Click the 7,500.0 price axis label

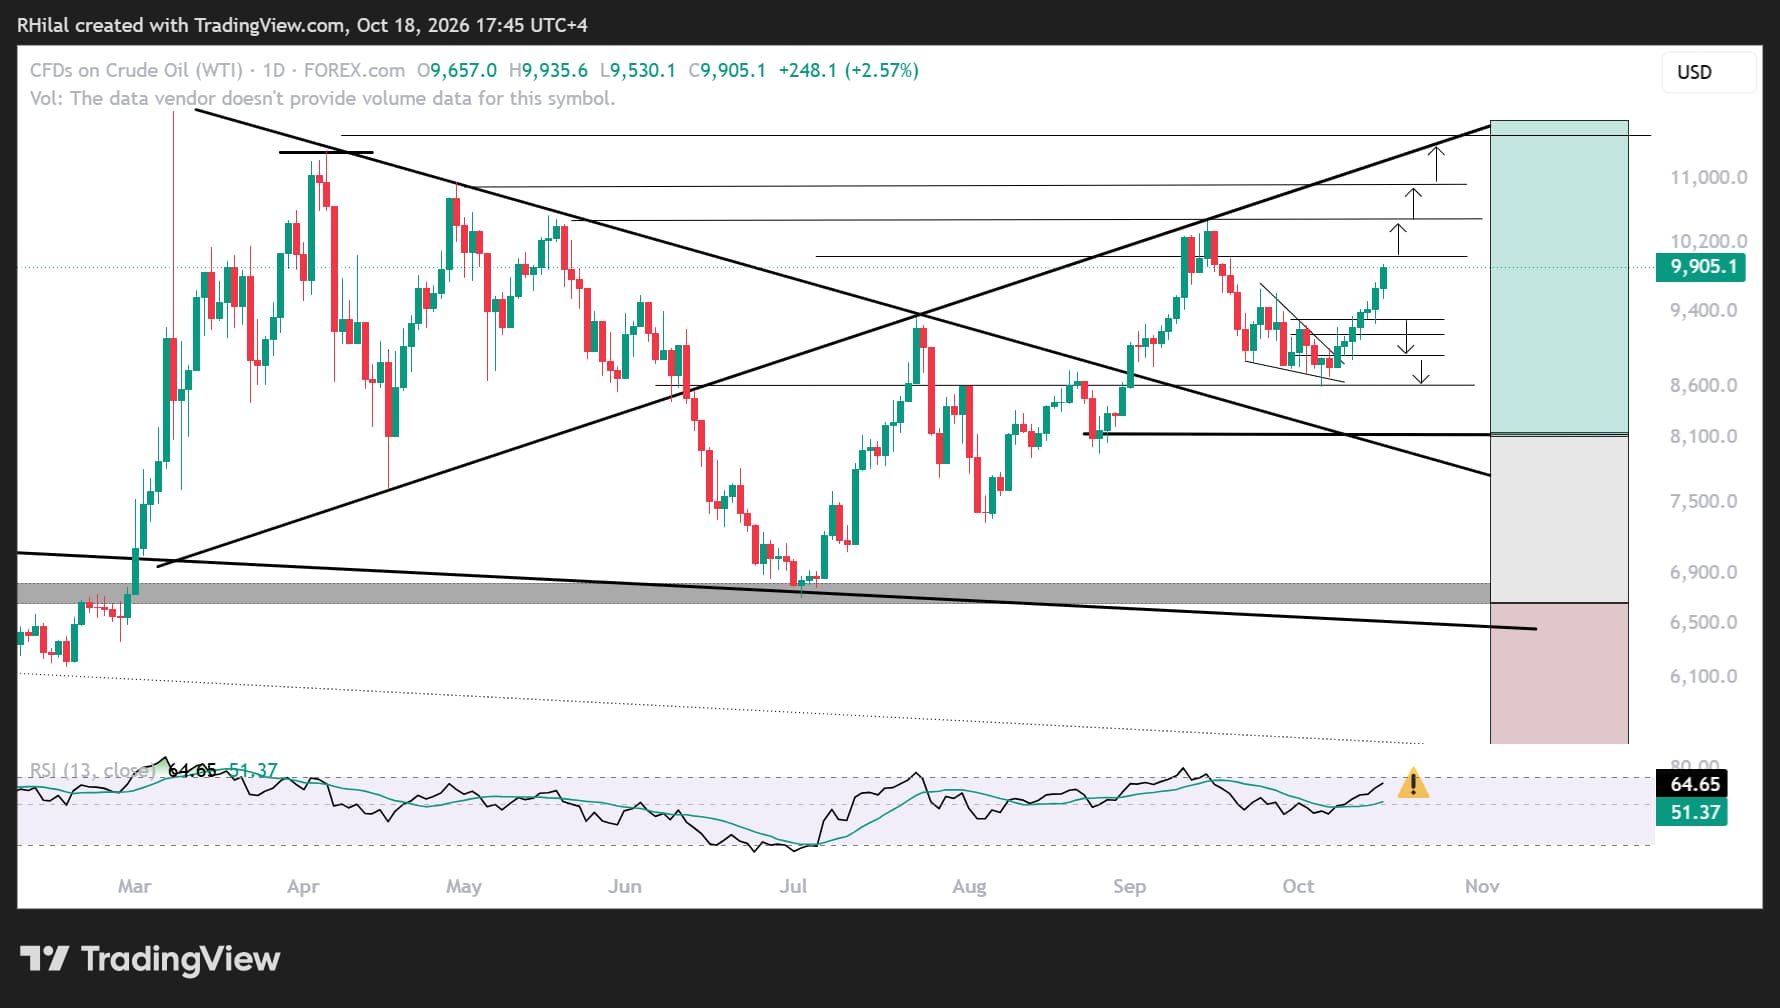[1704, 501]
